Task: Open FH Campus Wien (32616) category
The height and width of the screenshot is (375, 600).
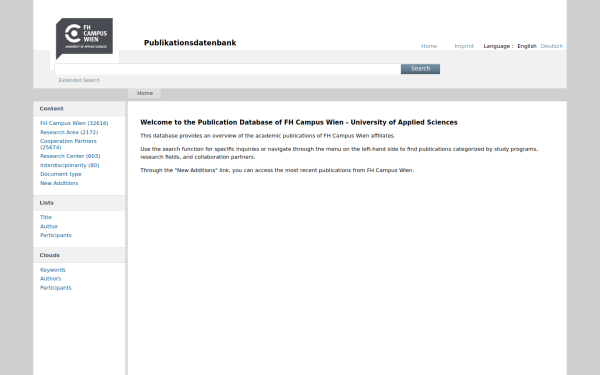Action: point(74,123)
